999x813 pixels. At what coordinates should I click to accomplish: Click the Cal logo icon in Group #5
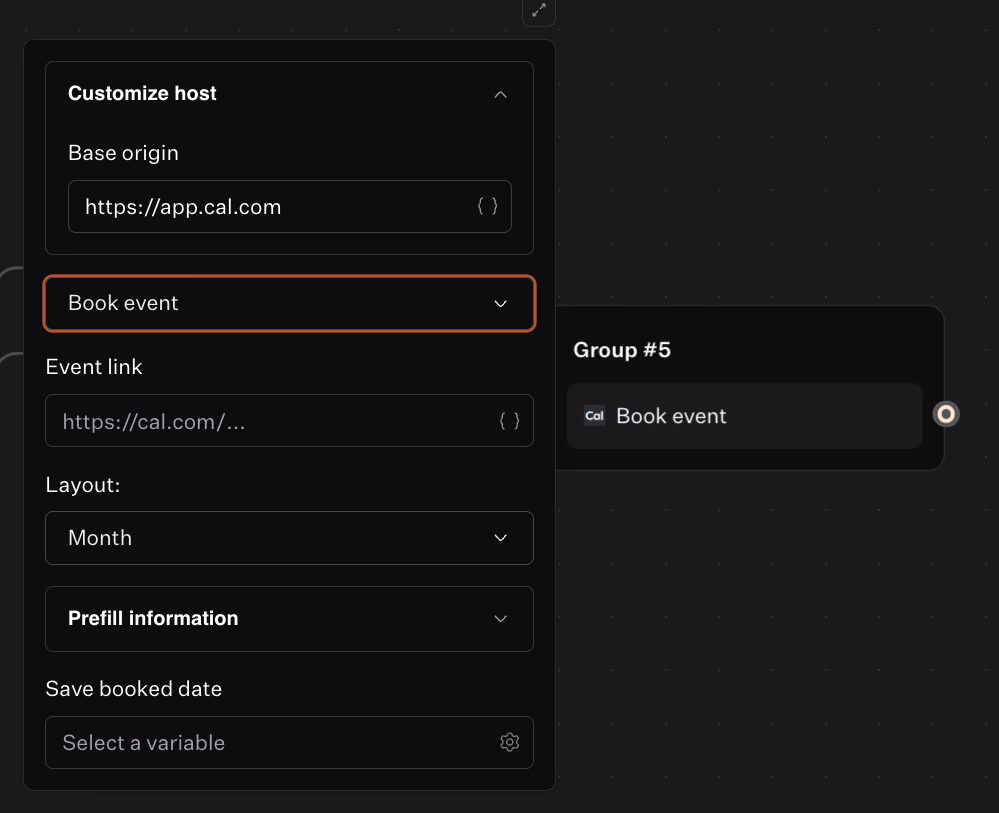pos(594,416)
